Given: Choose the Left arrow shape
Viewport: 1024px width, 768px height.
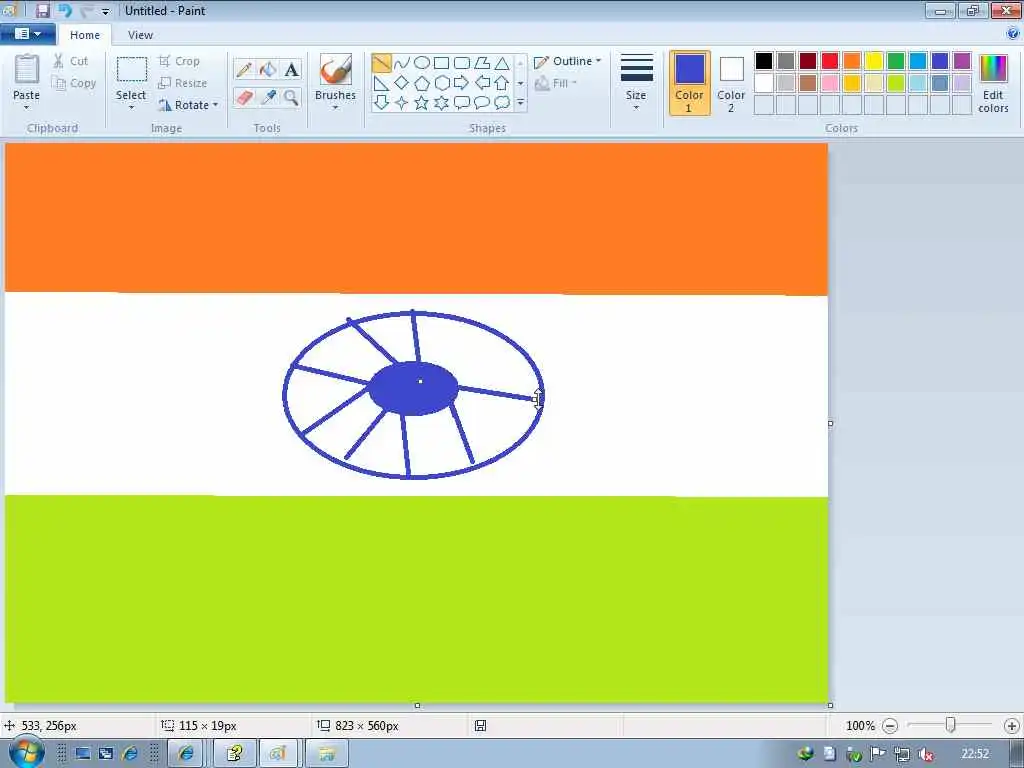Looking at the screenshot, I should click(482, 83).
